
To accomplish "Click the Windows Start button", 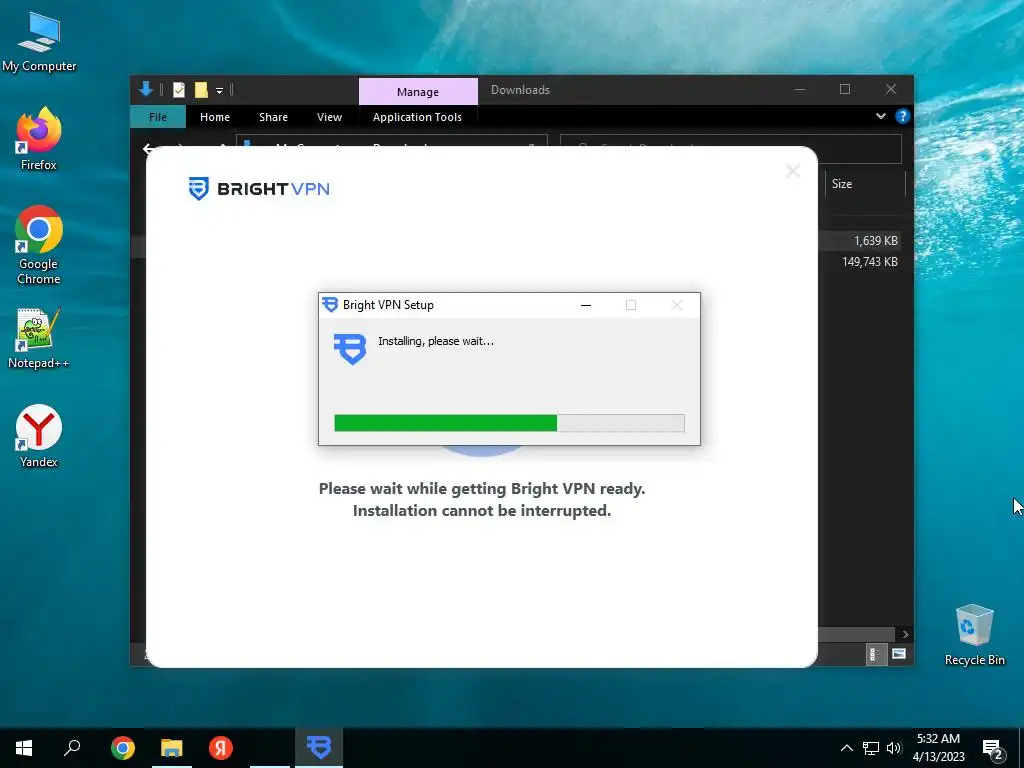I will 24,748.
